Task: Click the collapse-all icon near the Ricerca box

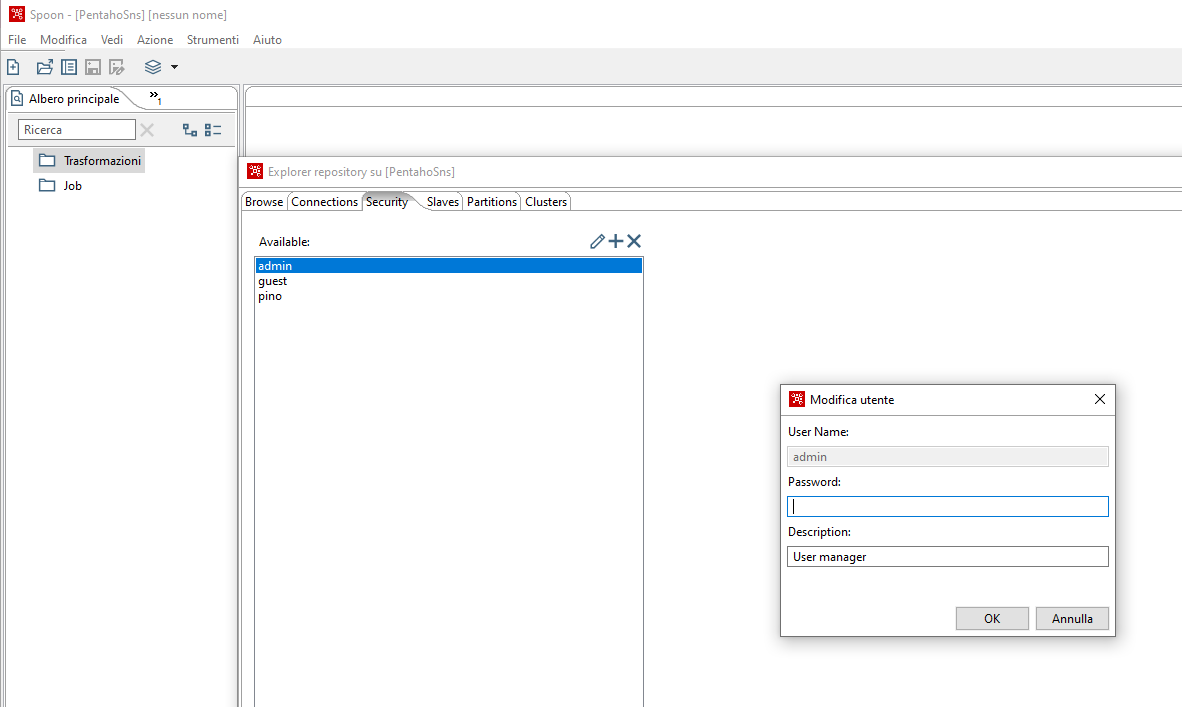Action: [212, 129]
